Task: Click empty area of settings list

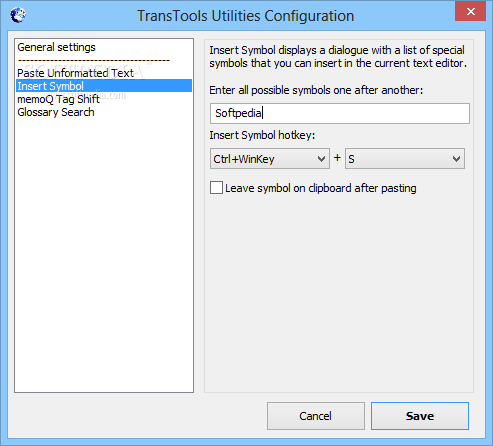Action: pyautogui.click(x=104, y=253)
